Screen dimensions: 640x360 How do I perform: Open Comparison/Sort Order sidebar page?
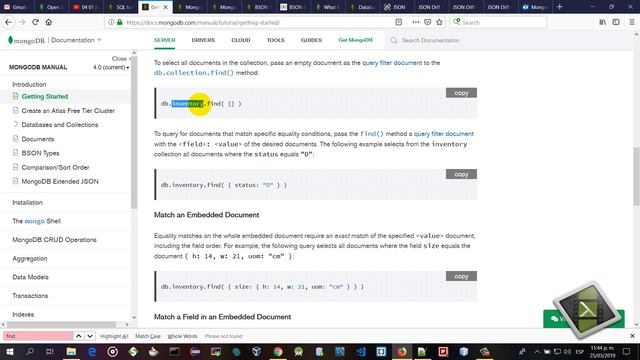[55, 167]
